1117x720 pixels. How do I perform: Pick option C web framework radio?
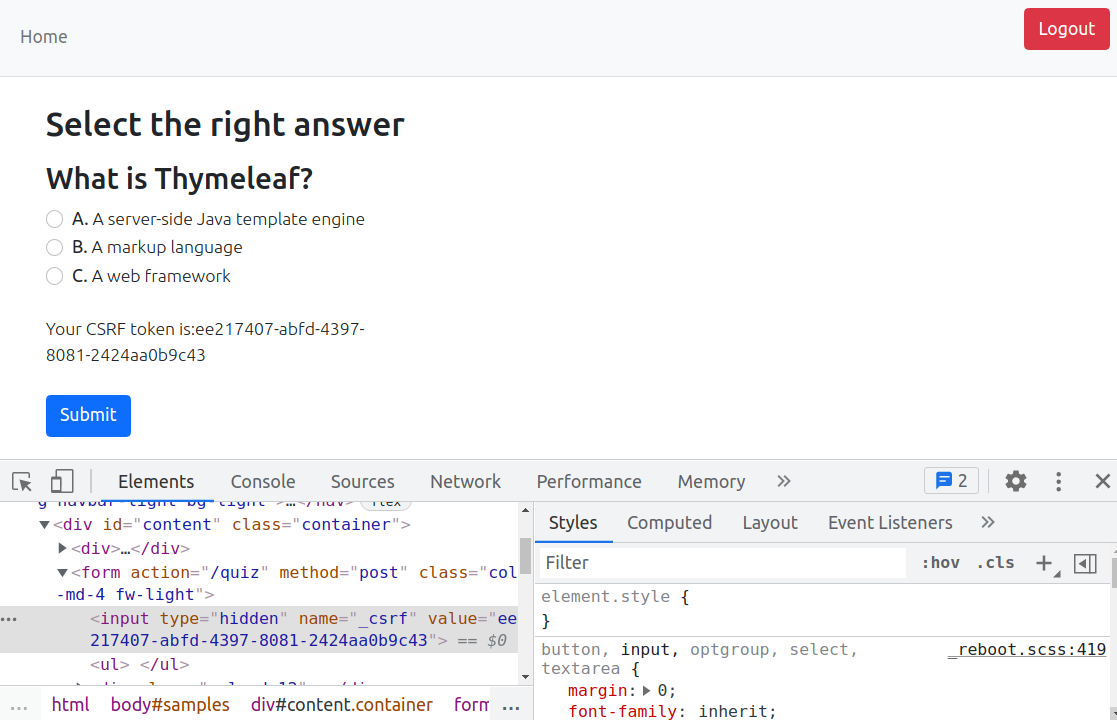tap(55, 276)
